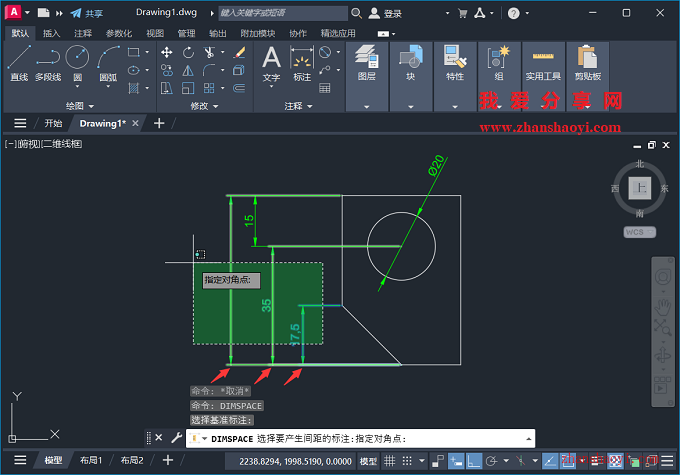Toggle polar tracking in status bar

tap(491, 461)
